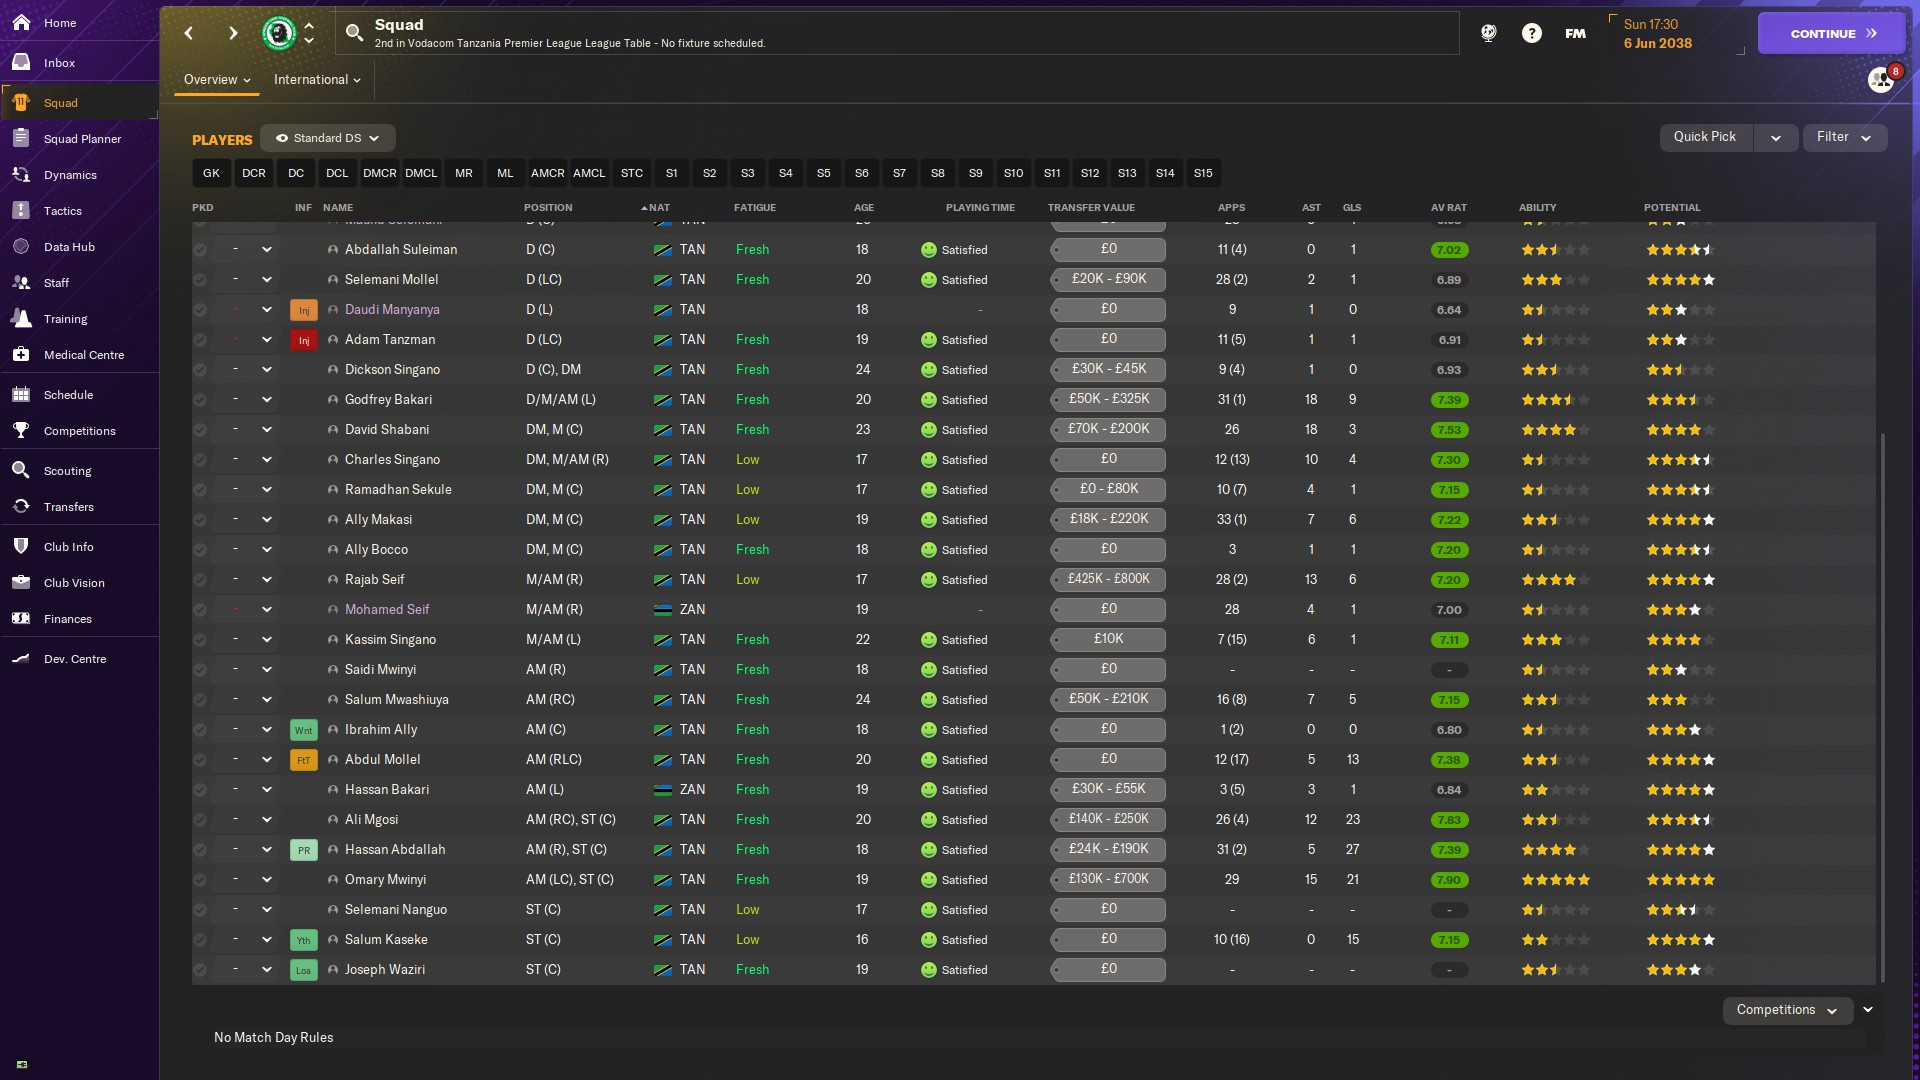Open the help question mark icon
The height and width of the screenshot is (1080, 1920).
pyautogui.click(x=1531, y=33)
